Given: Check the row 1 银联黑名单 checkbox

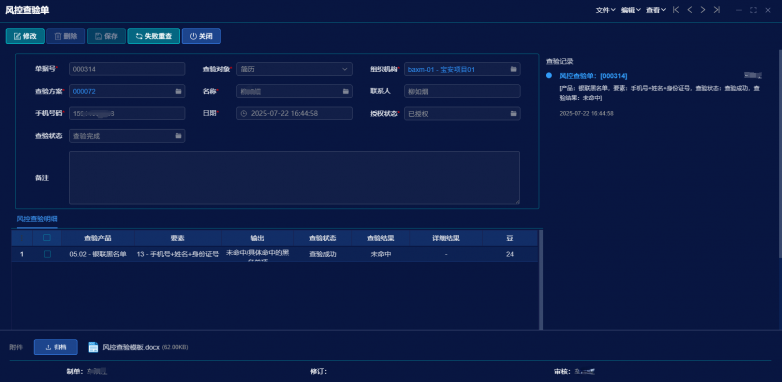Looking at the screenshot, I should click(x=47, y=254).
